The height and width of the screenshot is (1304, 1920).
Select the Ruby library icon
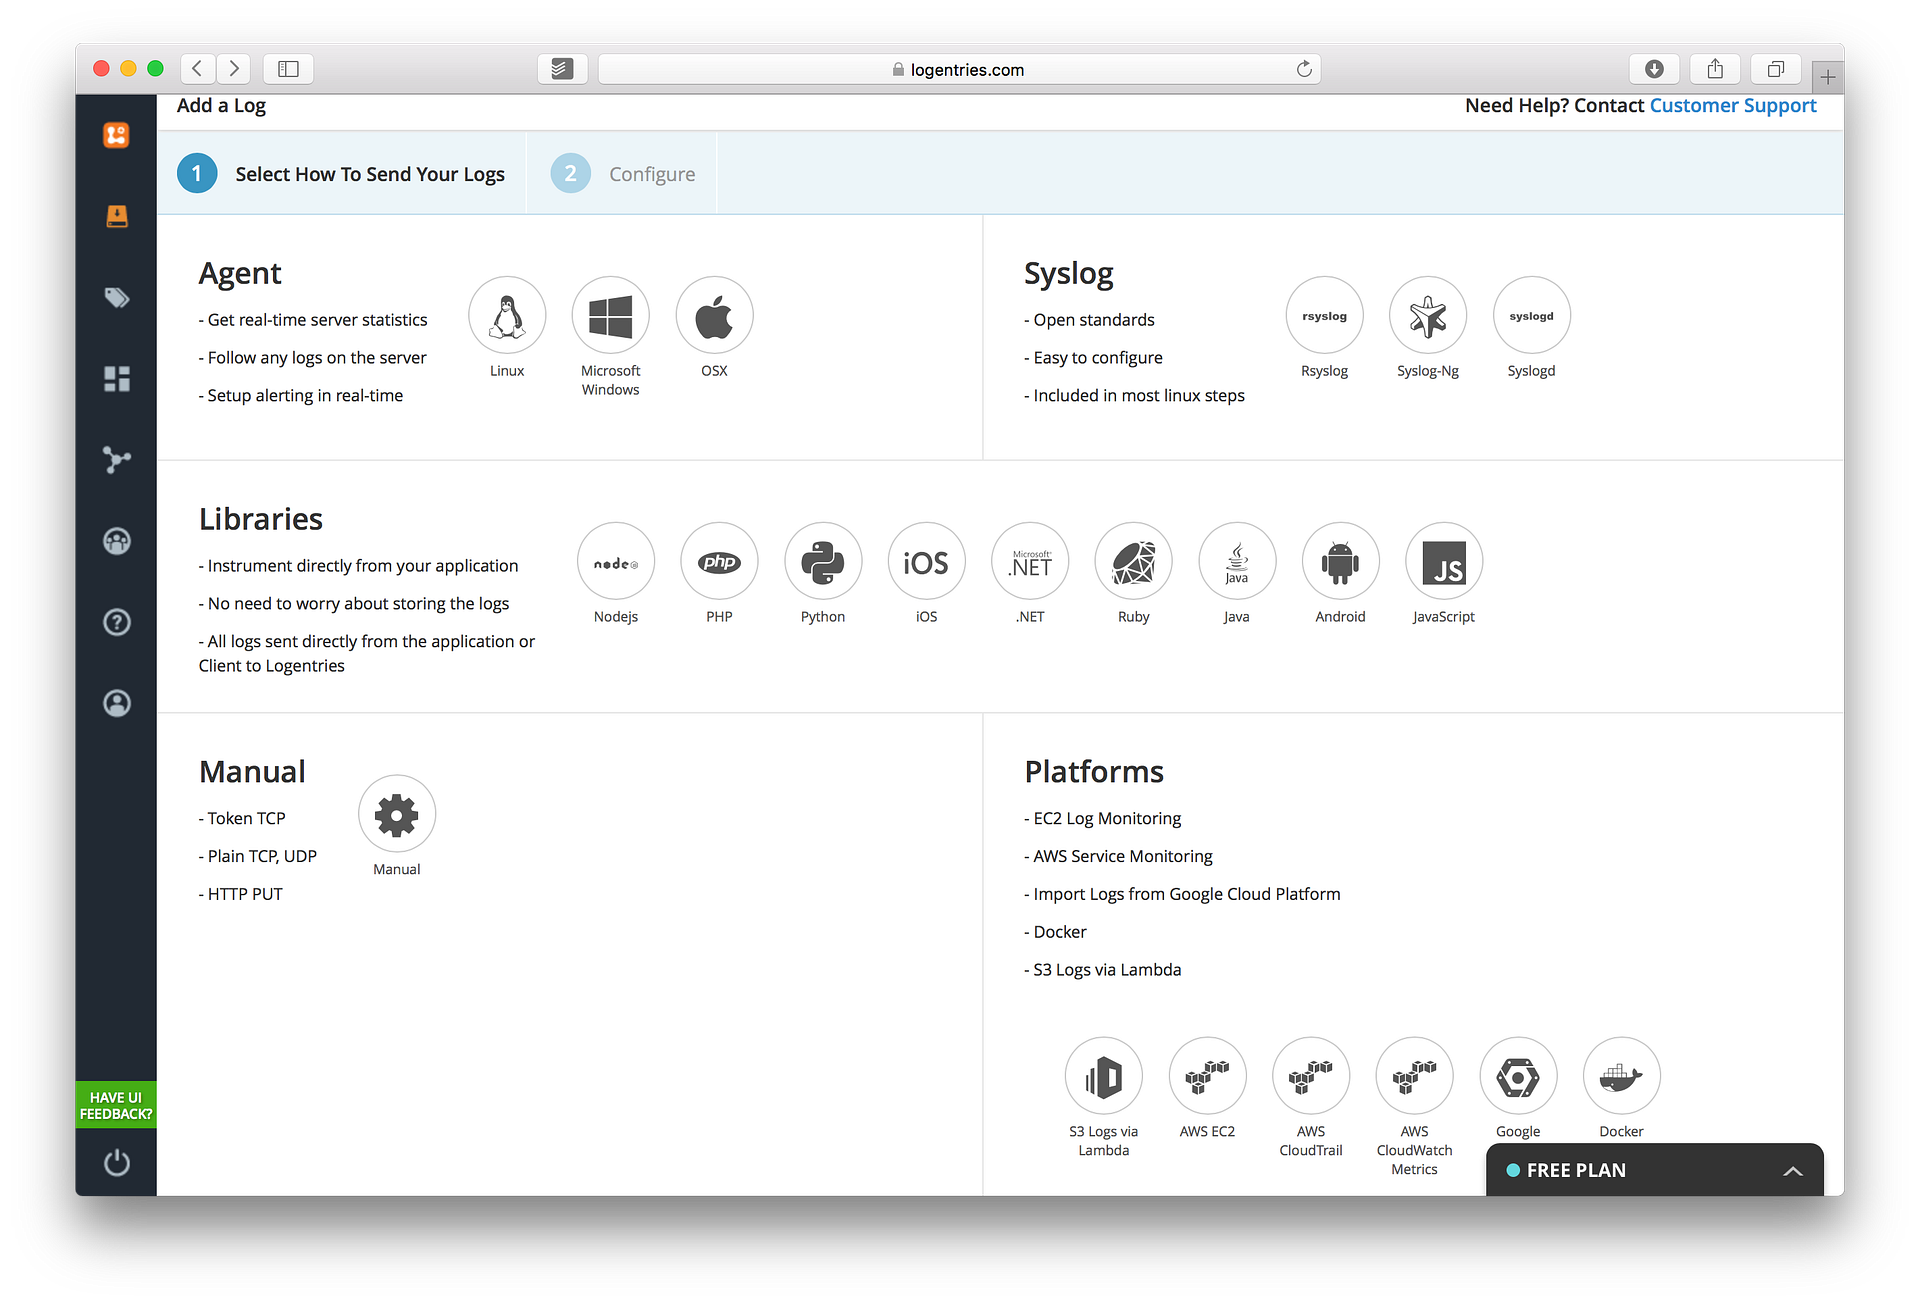(x=1133, y=562)
